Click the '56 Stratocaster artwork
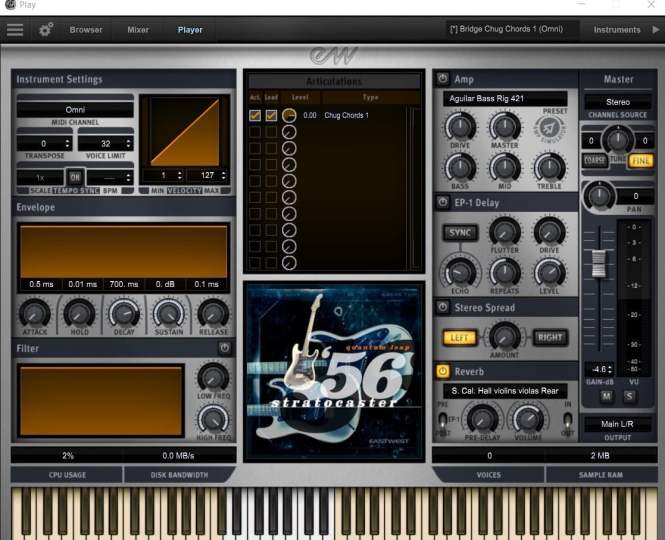The height and width of the screenshot is (540, 665). [x=334, y=372]
